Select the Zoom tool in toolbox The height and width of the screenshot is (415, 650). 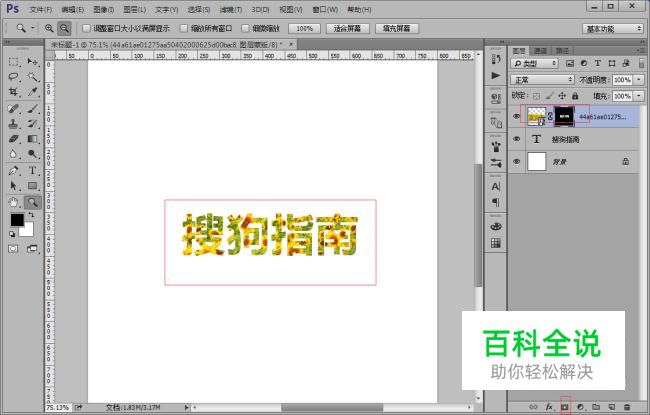(x=32, y=202)
